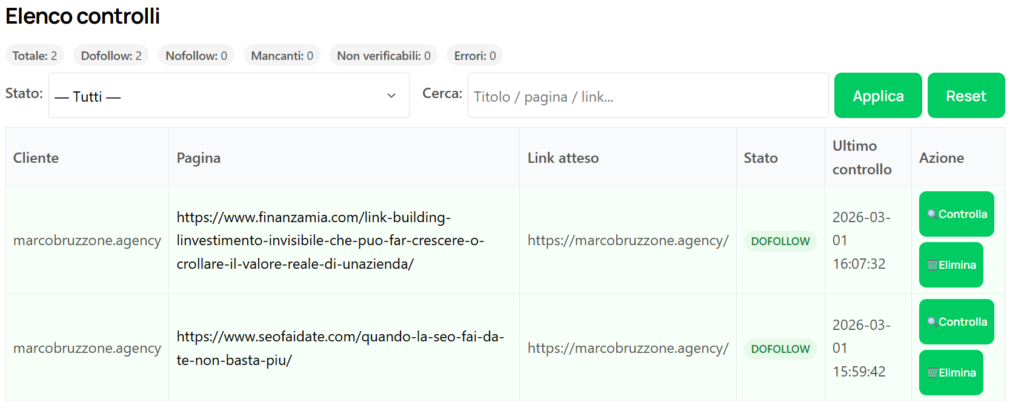1024x411 pixels.
Task: Click expected link marcobruzzone.agency in second row
Action: point(628,349)
